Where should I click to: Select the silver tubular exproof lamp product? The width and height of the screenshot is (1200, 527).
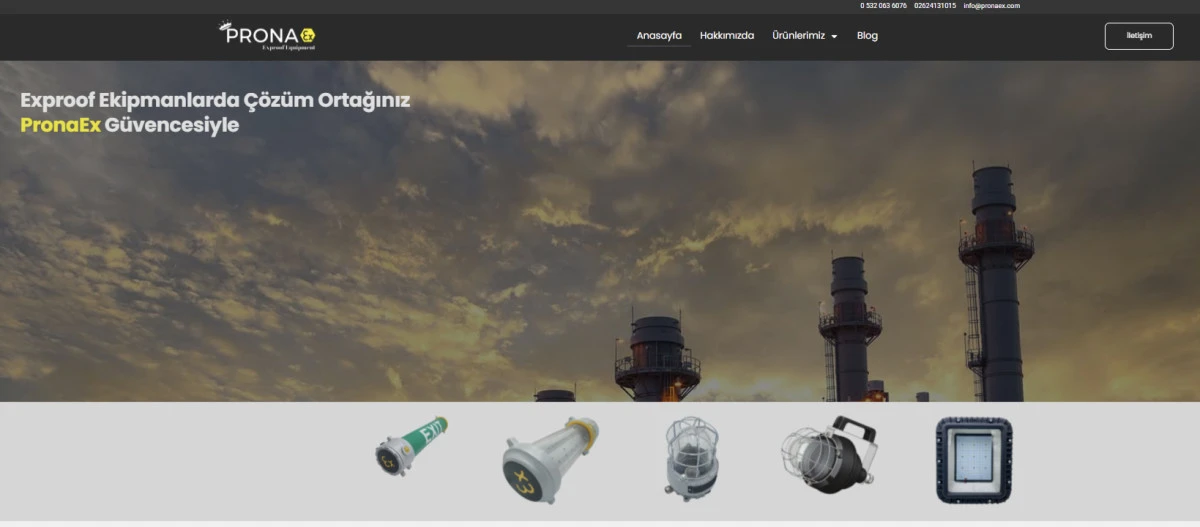tap(550, 460)
